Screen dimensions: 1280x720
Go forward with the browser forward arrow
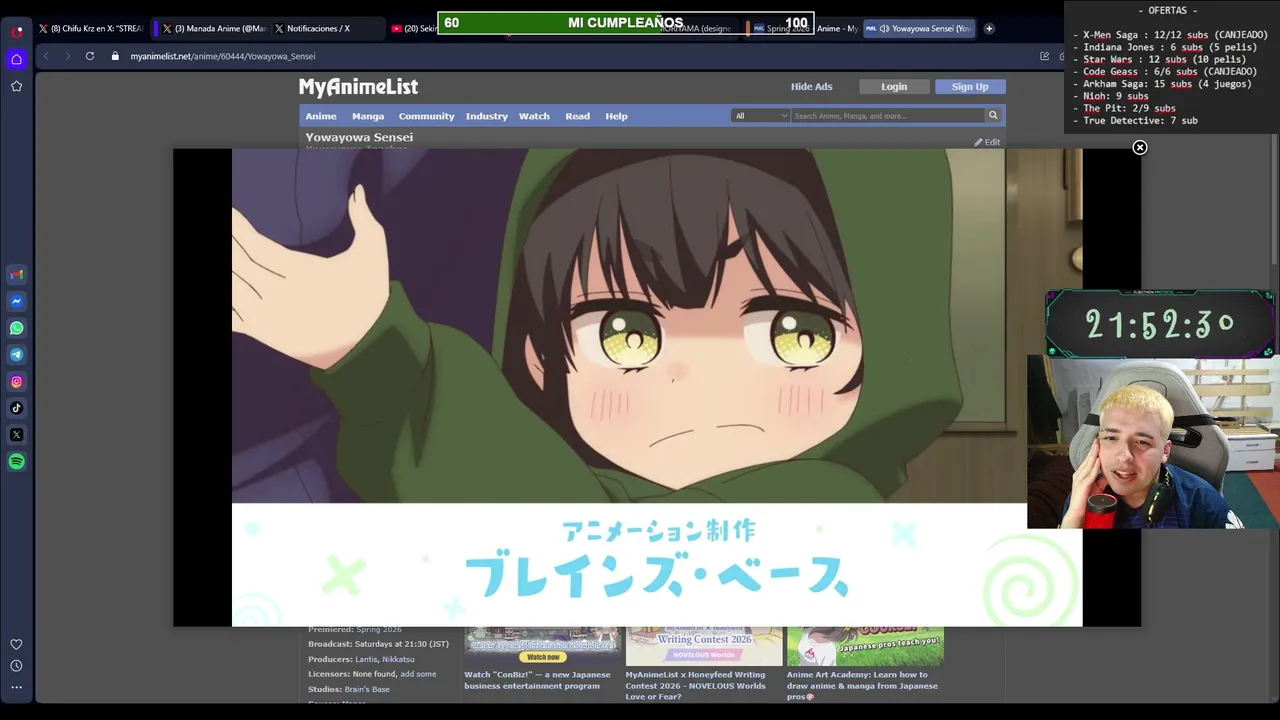67,56
